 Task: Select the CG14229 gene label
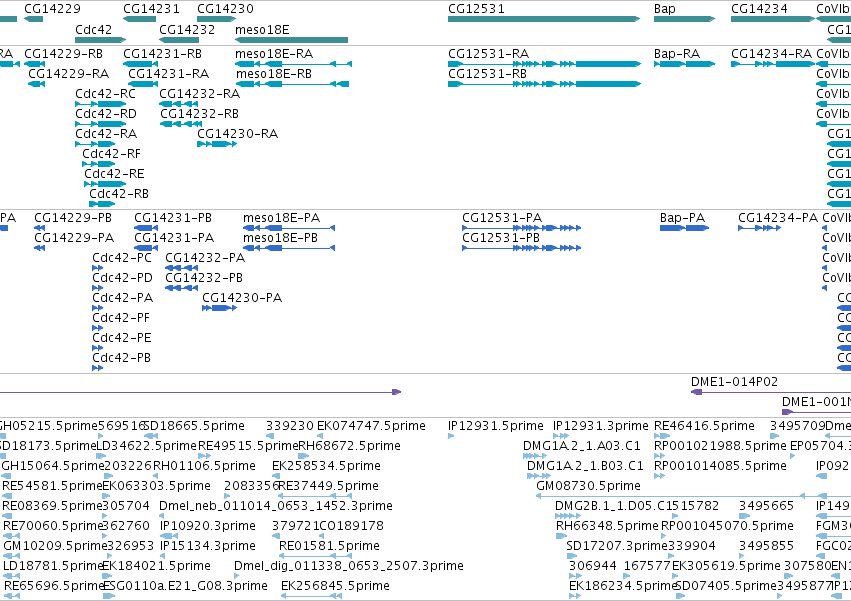pos(52,9)
